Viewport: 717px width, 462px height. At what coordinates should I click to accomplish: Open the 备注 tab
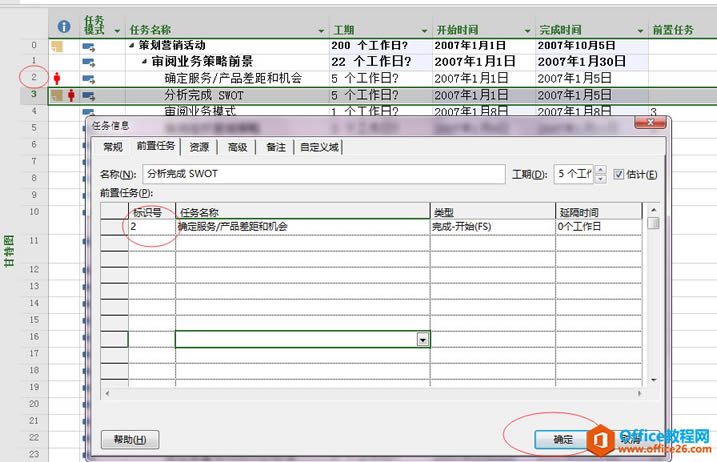[x=275, y=147]
